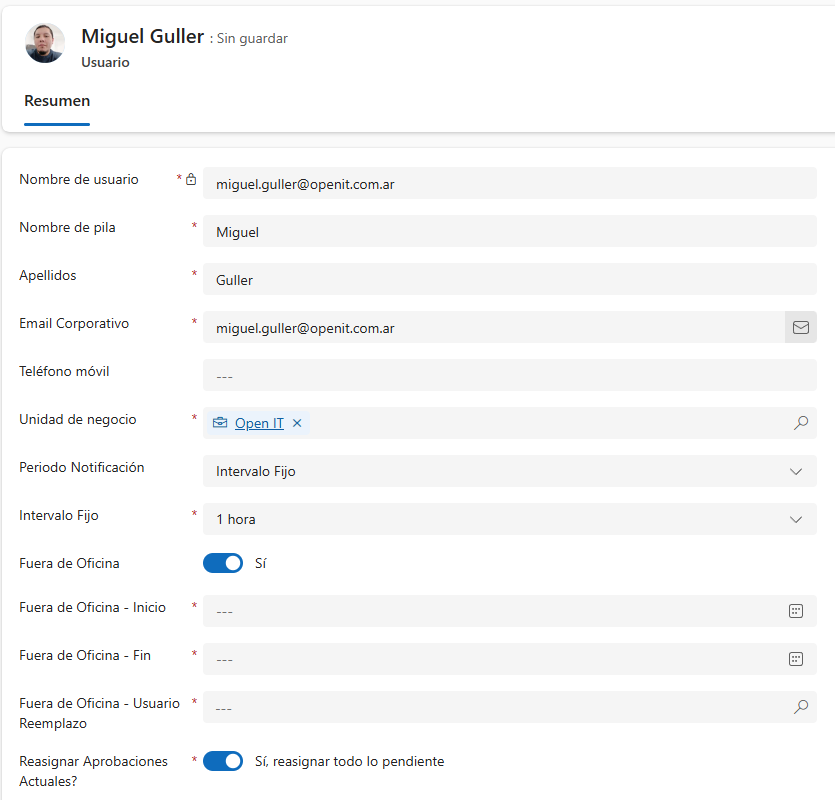Click the briefcase icon next to Open IT

click(x=220, y=423)
